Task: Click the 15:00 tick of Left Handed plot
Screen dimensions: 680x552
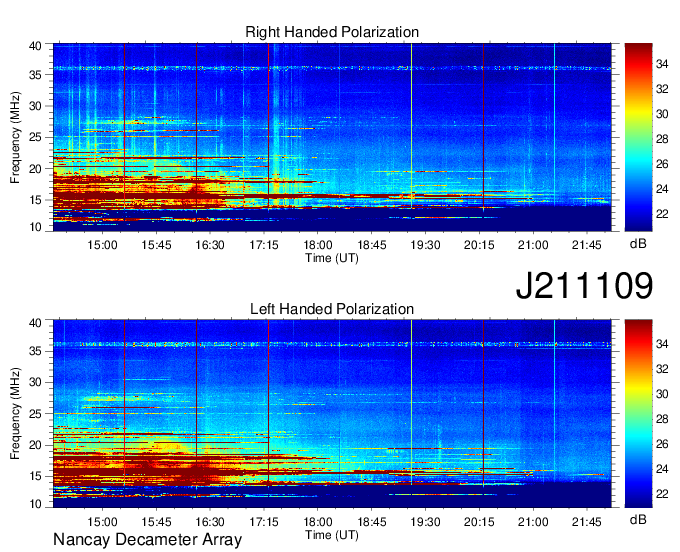Action: [x=102, y=522]
